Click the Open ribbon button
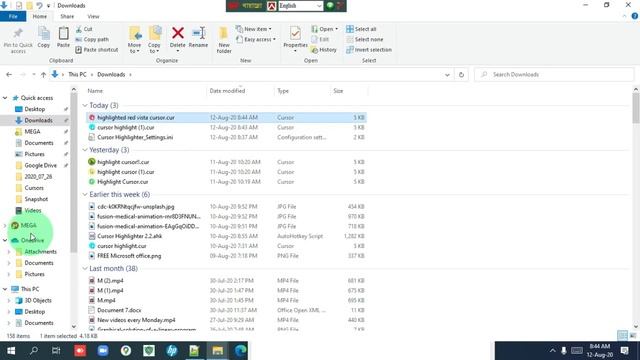640x360 pixels. coord(324,29)
